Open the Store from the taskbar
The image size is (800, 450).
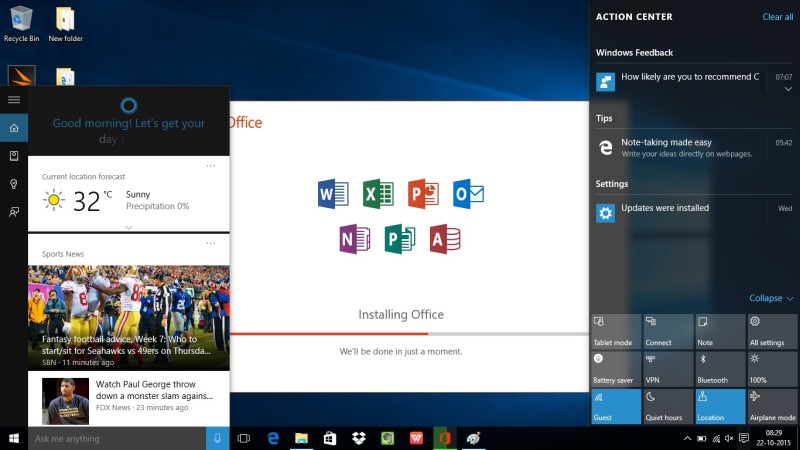[330, 438]
